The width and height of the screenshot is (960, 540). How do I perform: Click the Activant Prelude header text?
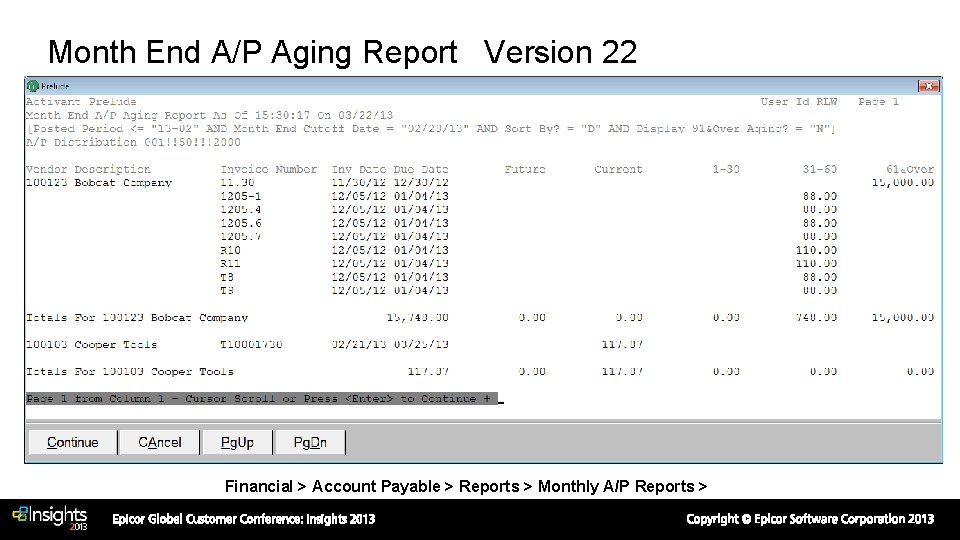pos(81,102)
